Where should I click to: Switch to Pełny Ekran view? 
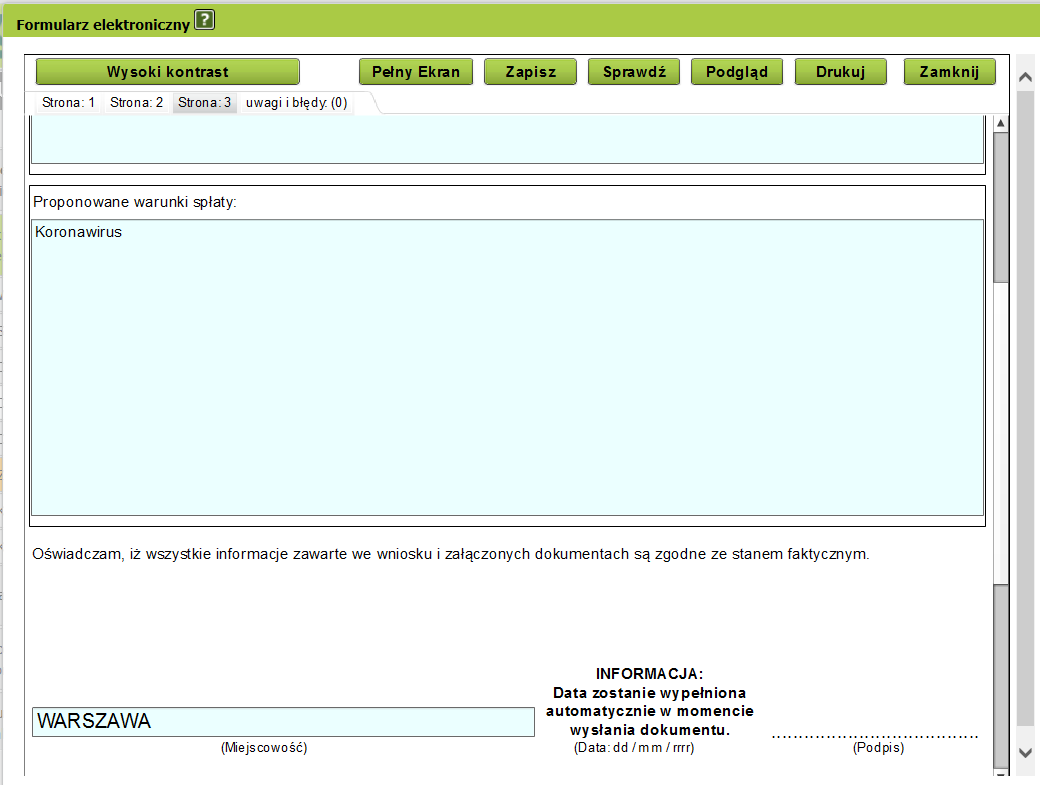point(416,71)
